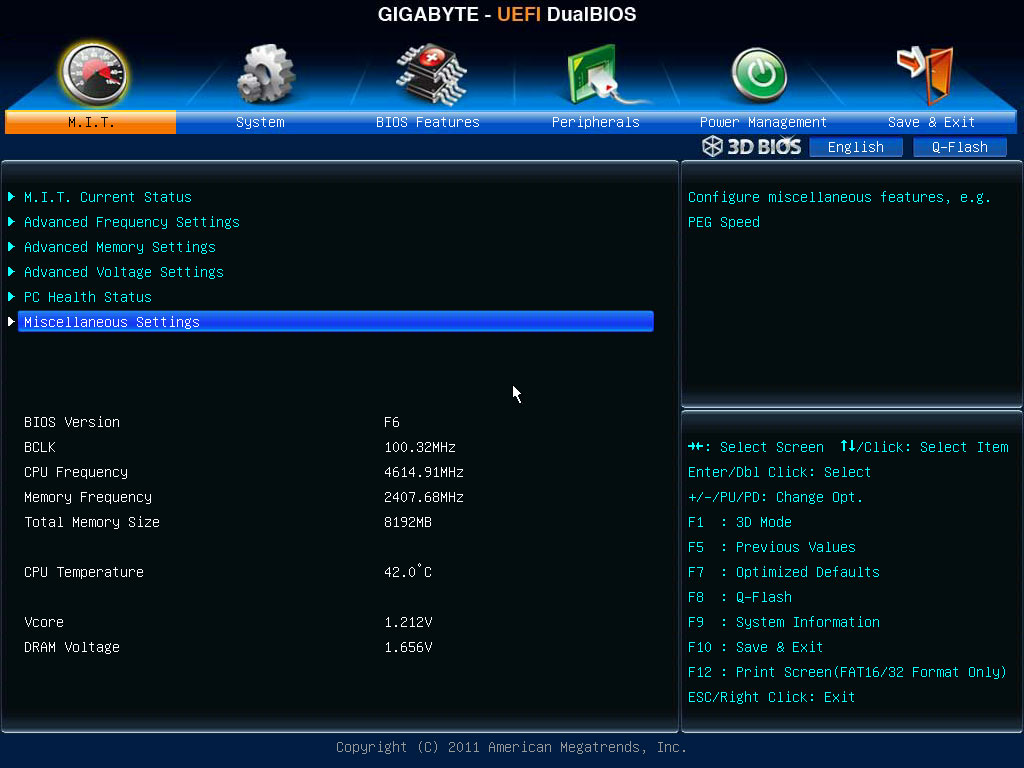Expand arrow beside Advanced Voltage Settings

pyautogui.click(x=11, y=272)
